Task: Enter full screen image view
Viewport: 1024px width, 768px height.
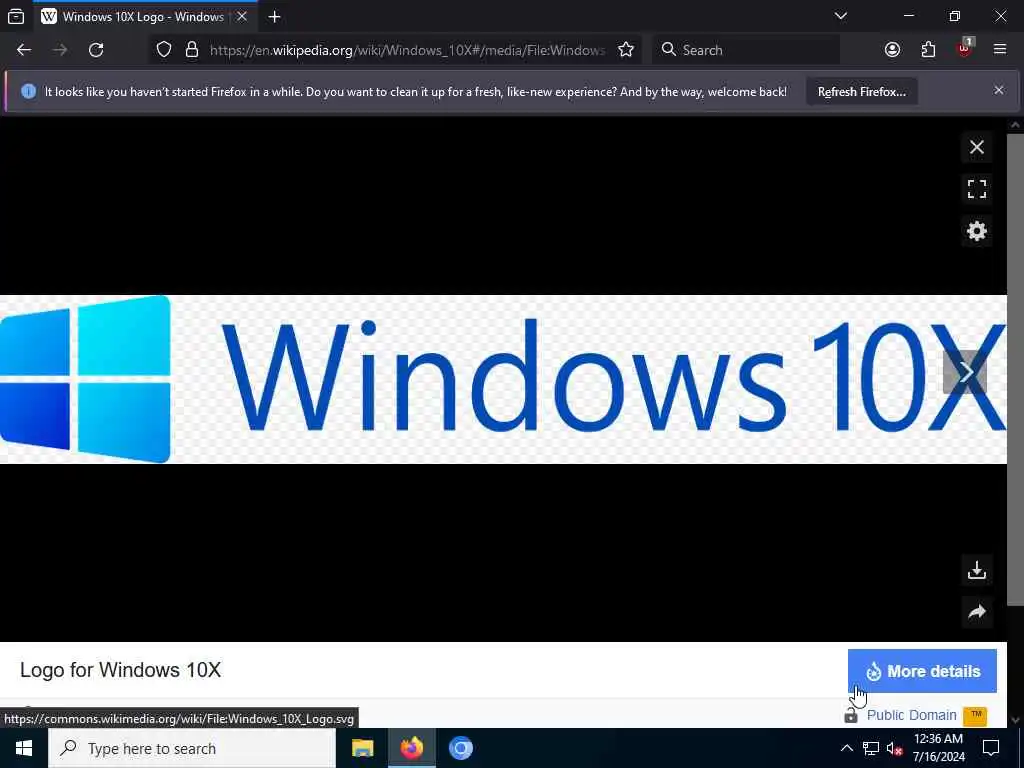Action: coord(976,189)
